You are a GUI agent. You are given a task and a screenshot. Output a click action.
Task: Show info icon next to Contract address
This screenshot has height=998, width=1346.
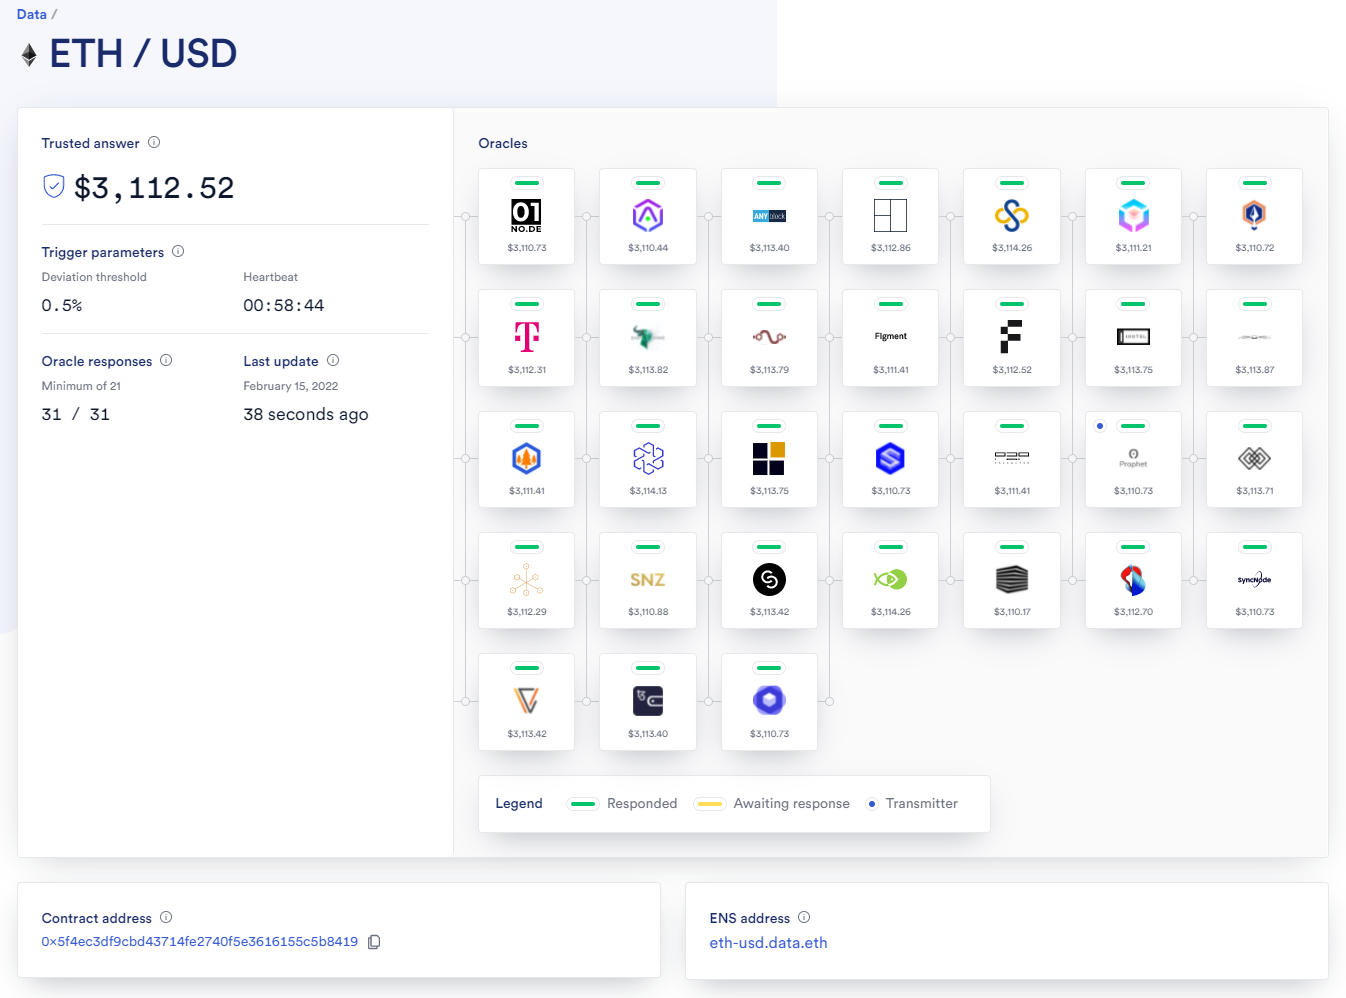pos(166,917)
